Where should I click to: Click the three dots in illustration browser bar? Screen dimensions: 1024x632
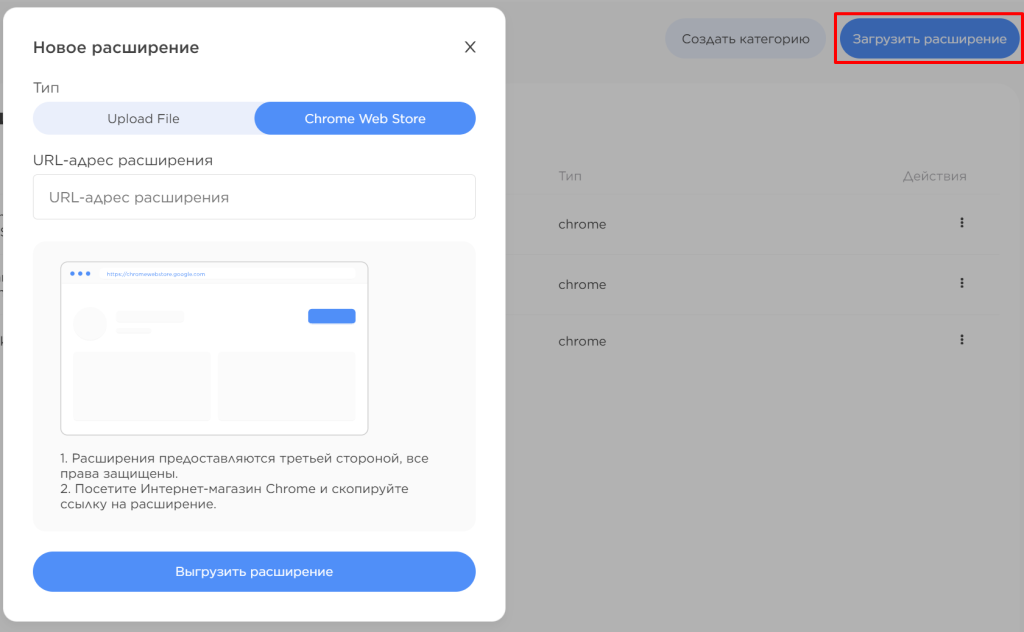coord(80,274)
